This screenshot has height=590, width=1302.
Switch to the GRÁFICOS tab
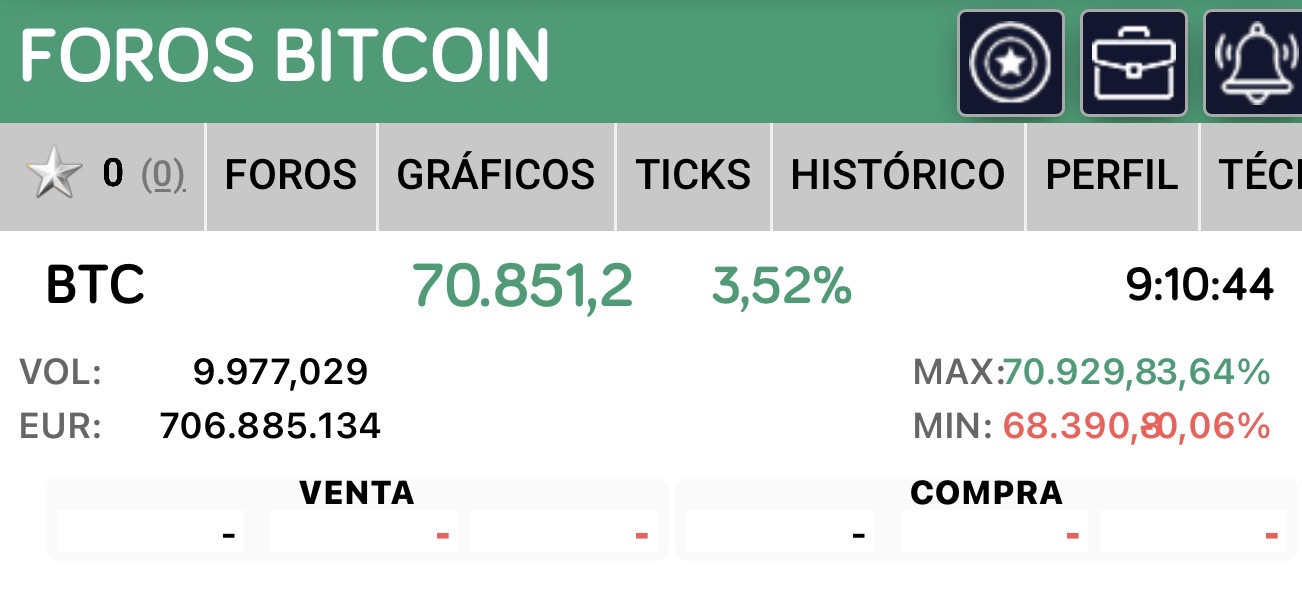click(496, 176)
